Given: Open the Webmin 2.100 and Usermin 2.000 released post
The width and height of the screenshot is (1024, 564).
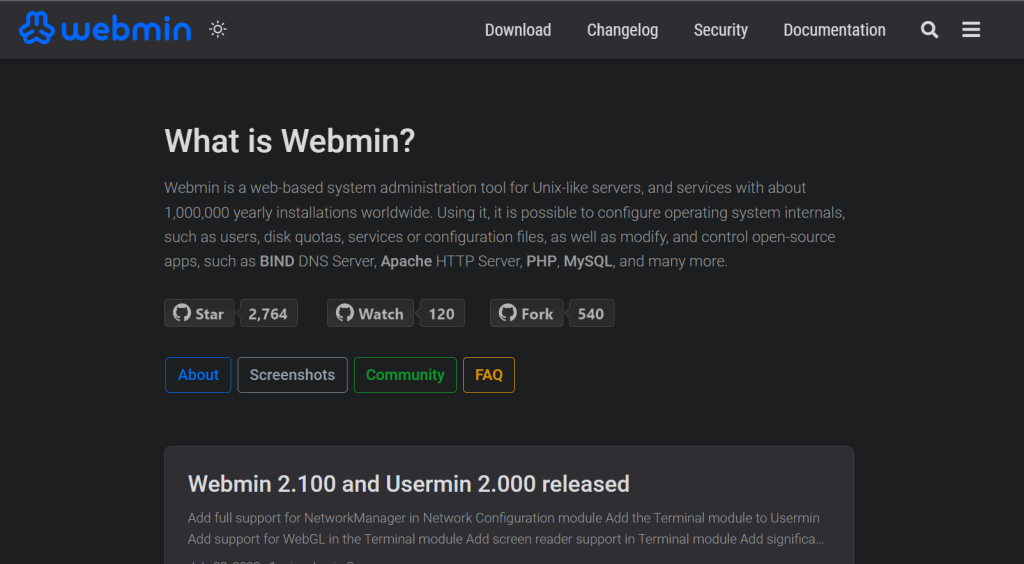Looking at the screenshot, I should point(409,484).
